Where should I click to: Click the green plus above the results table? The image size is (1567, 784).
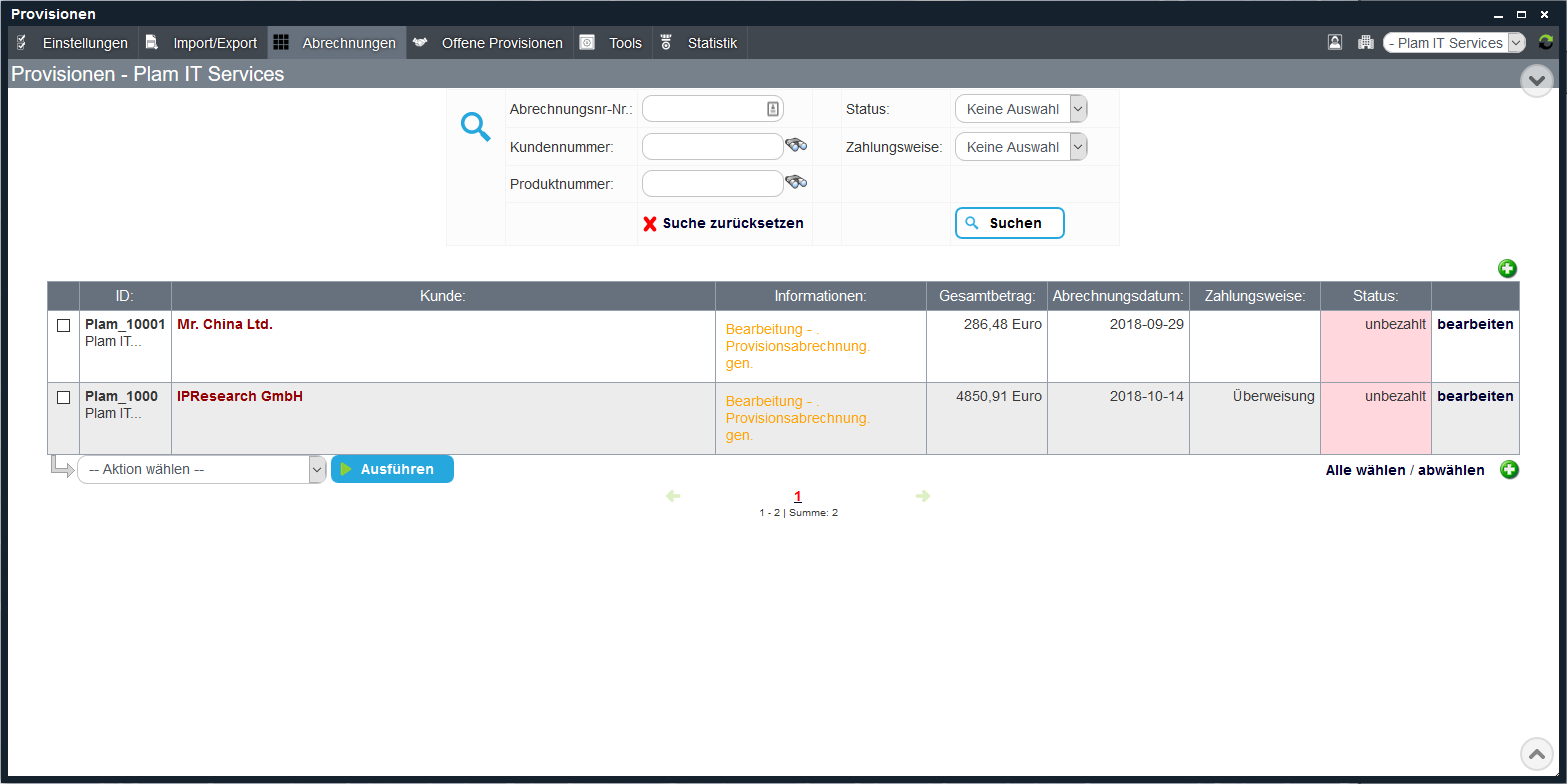point(1507,268)
